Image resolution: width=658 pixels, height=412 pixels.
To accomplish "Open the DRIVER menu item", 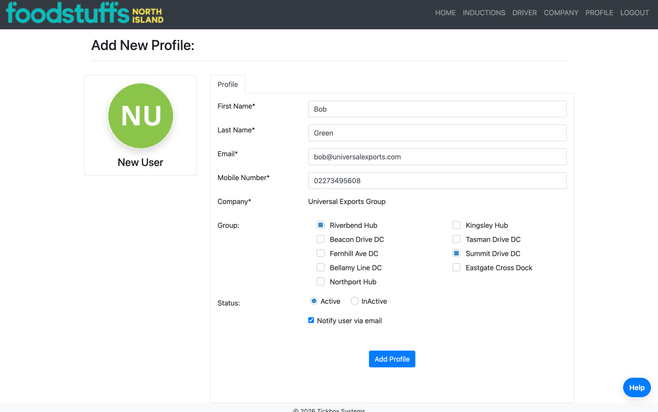I will point(525,13).
